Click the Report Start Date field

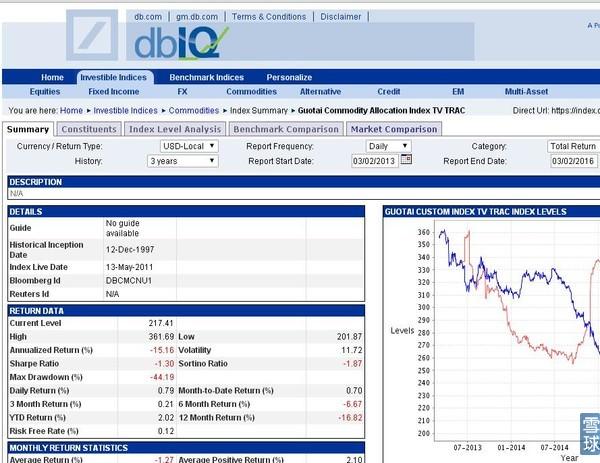[x=375, y=161]
